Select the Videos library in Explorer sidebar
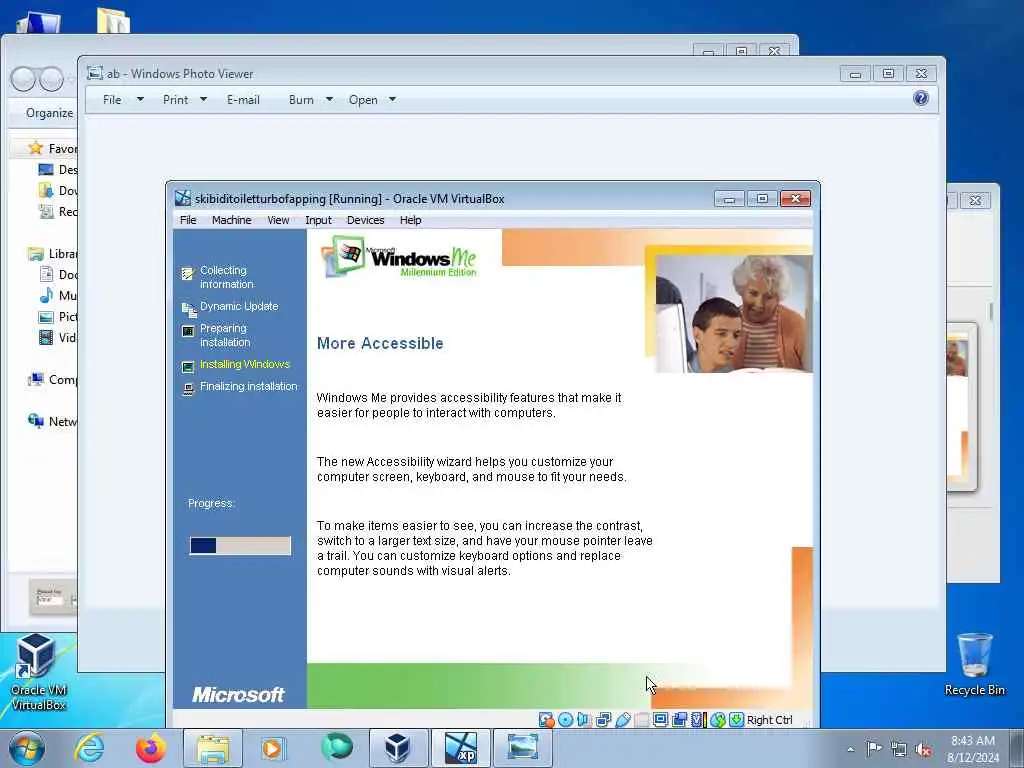The width and height of the screenshot is (1024, 768). tap(57, 338)
